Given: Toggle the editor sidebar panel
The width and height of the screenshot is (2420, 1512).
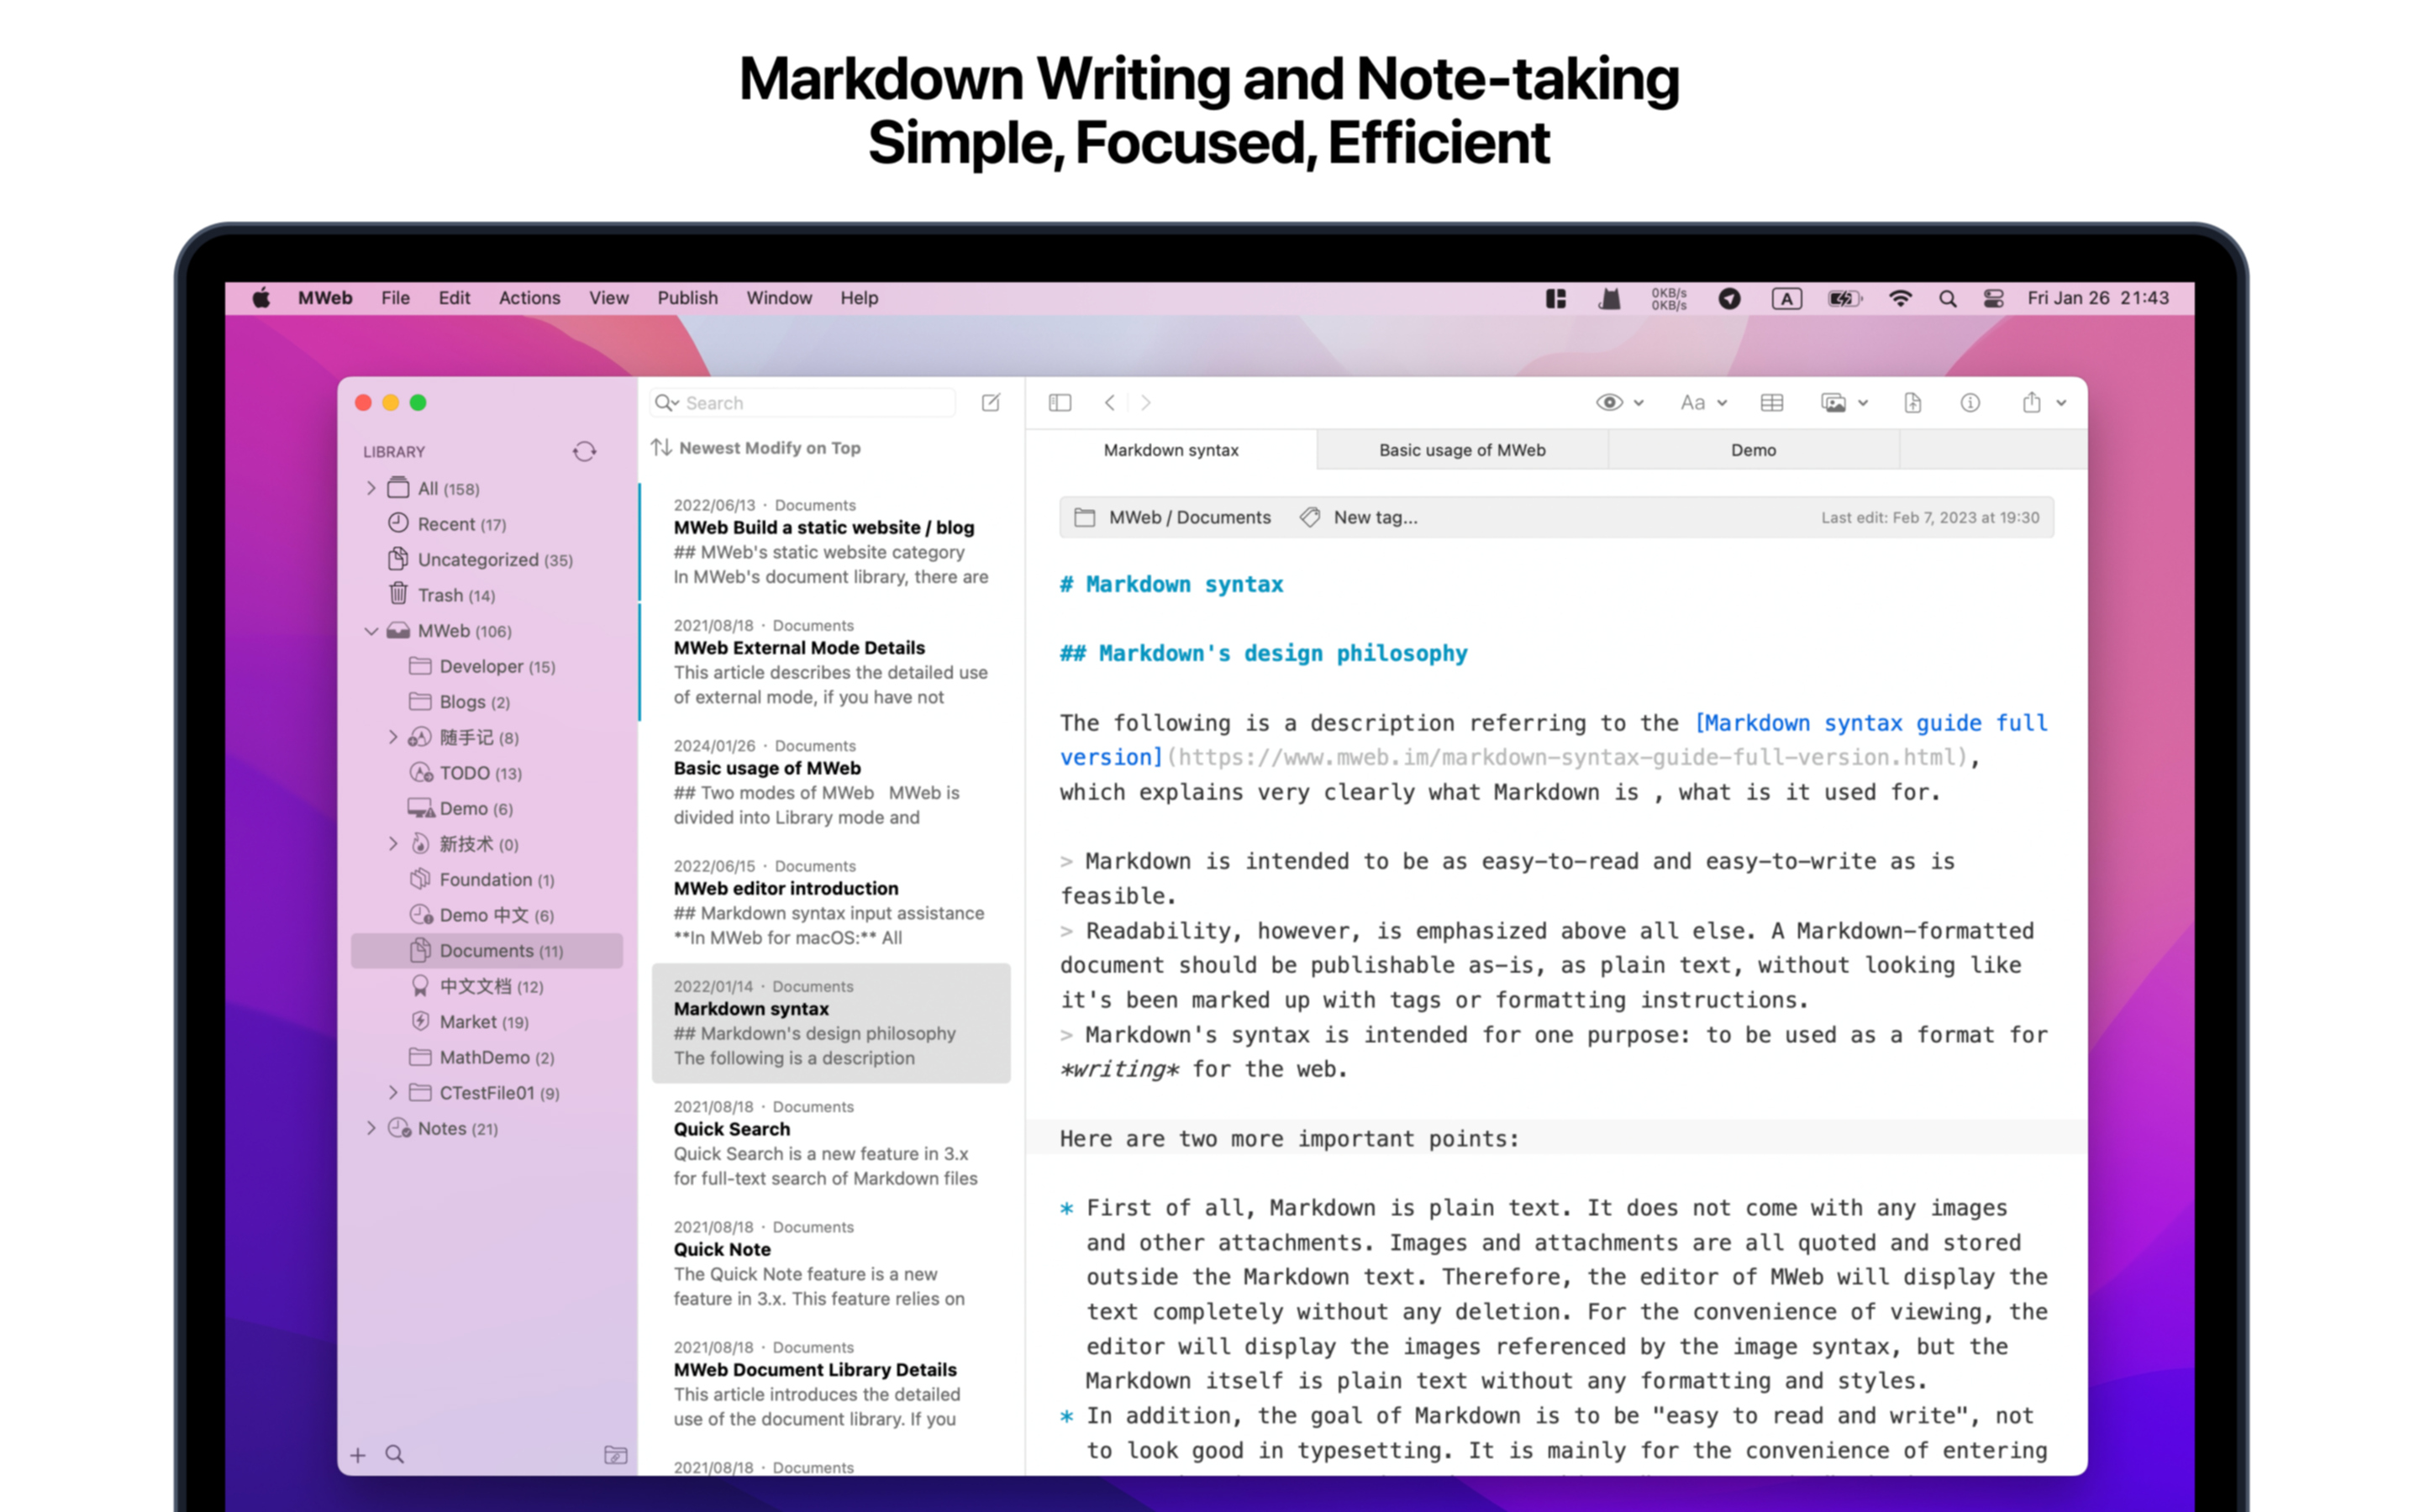Looking at the screenshot, I should 1060,402.
